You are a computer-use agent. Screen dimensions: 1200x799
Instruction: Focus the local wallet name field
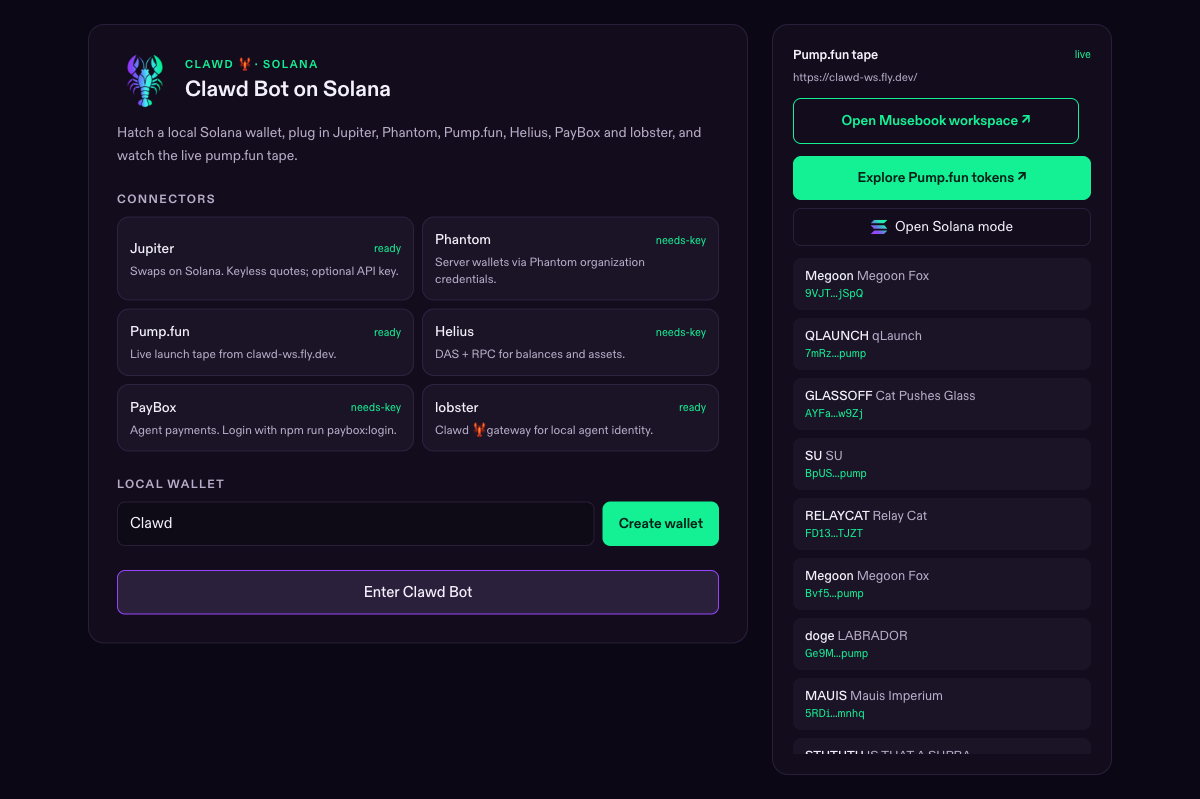click(x=356, y=524)
